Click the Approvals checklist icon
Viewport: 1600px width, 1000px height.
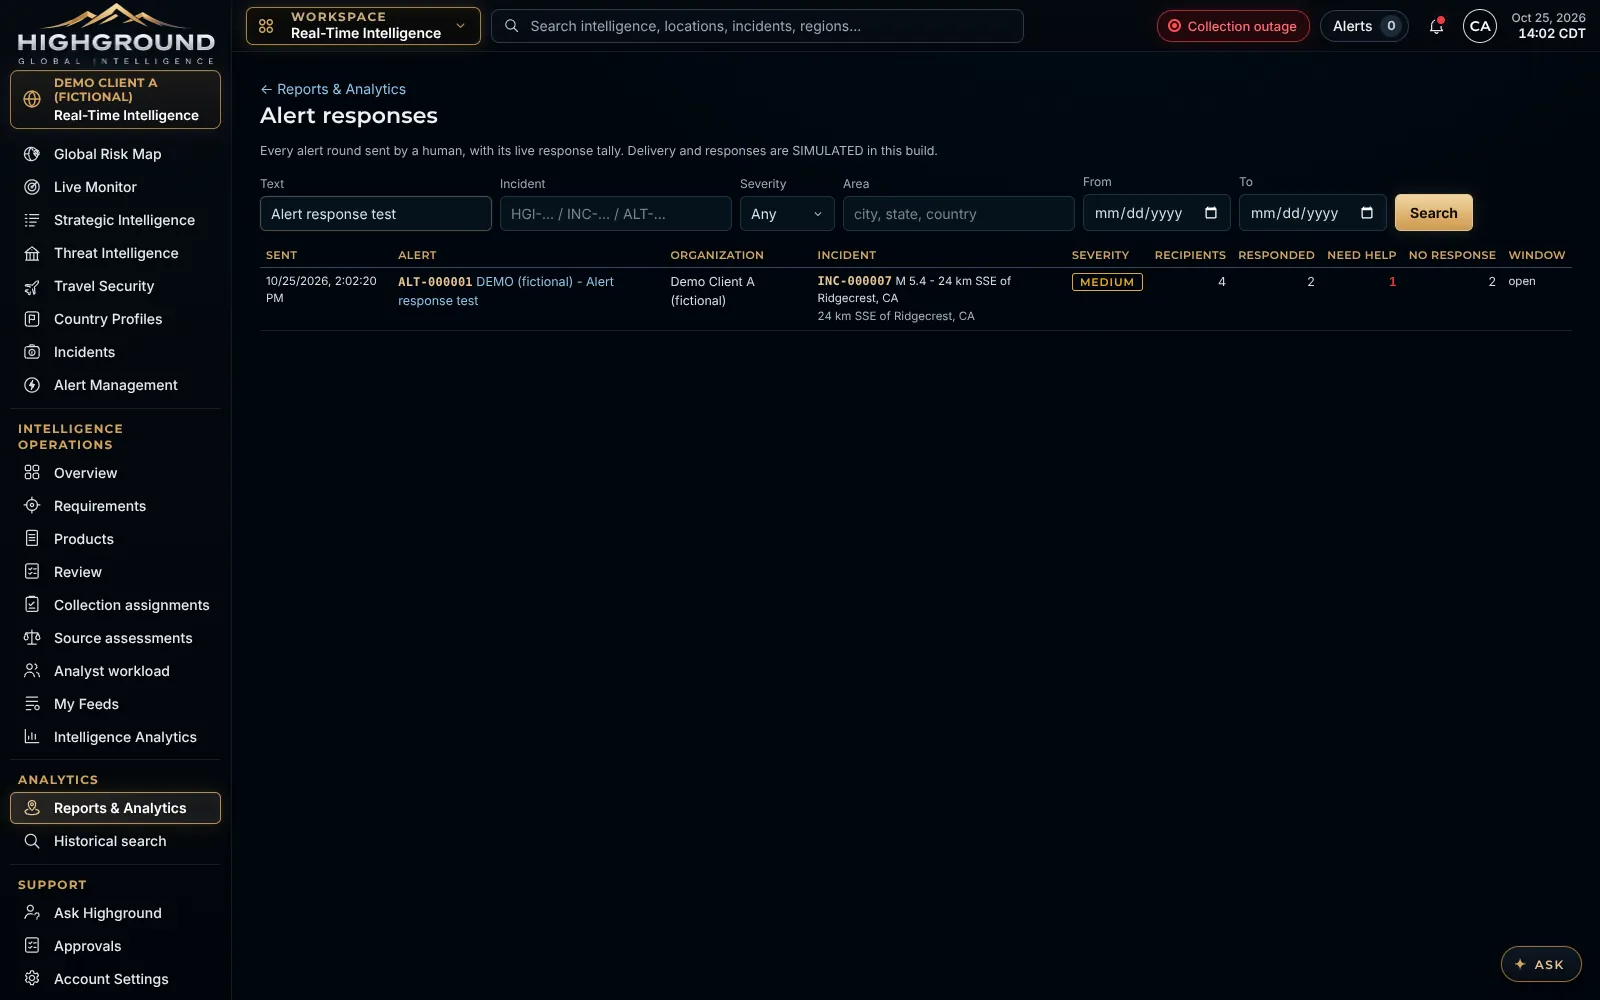pos(32,946)
